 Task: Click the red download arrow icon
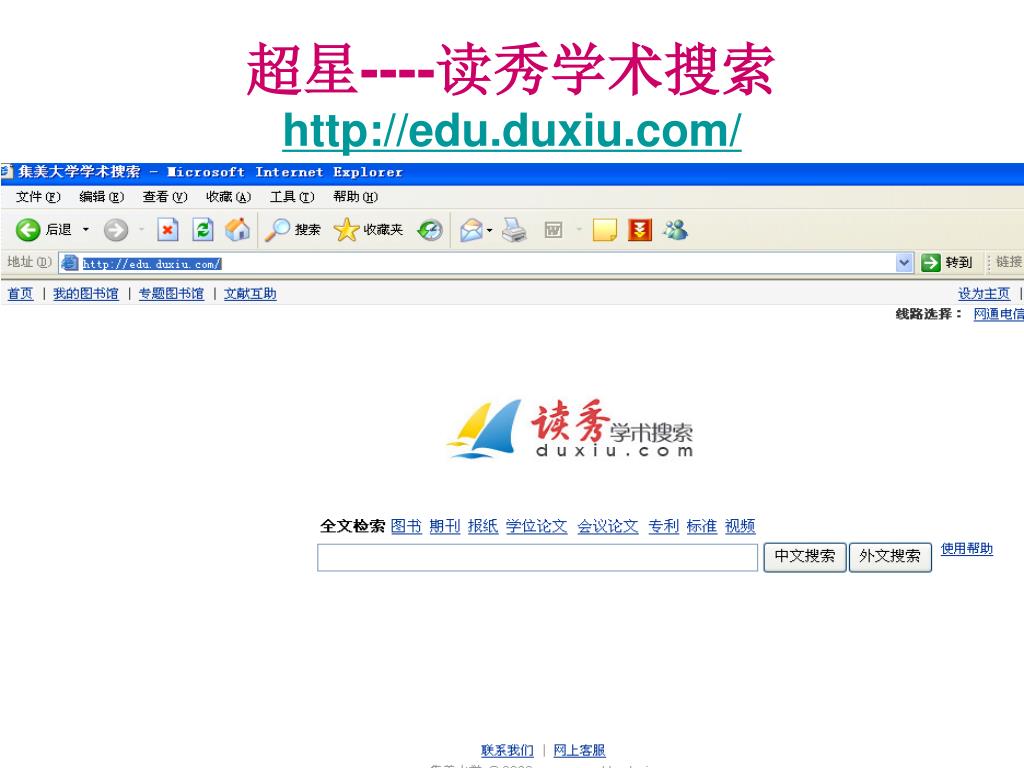(640, 230)
